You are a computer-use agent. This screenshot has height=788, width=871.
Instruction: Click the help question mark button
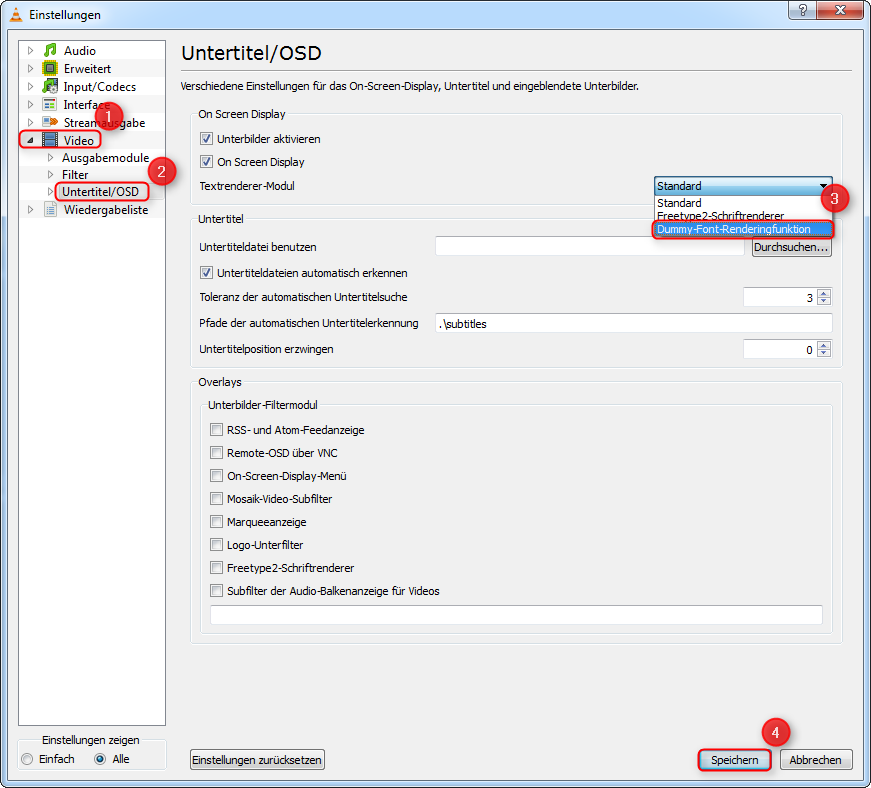803,10
